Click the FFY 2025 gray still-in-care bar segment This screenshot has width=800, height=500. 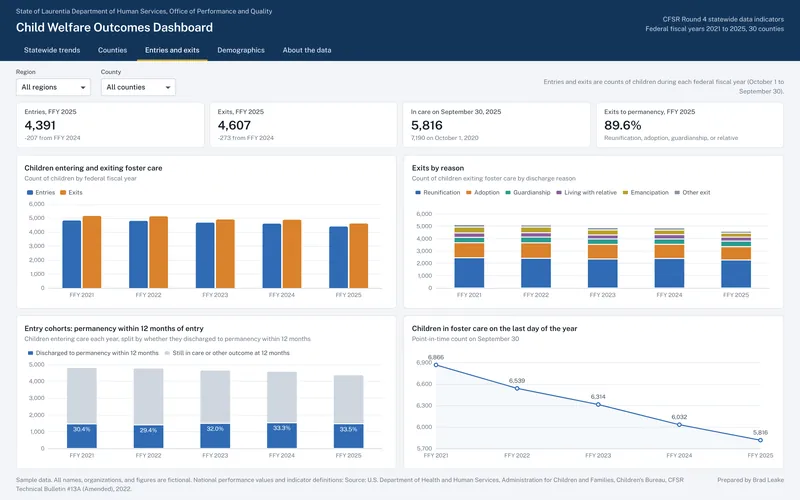(348, 399)
